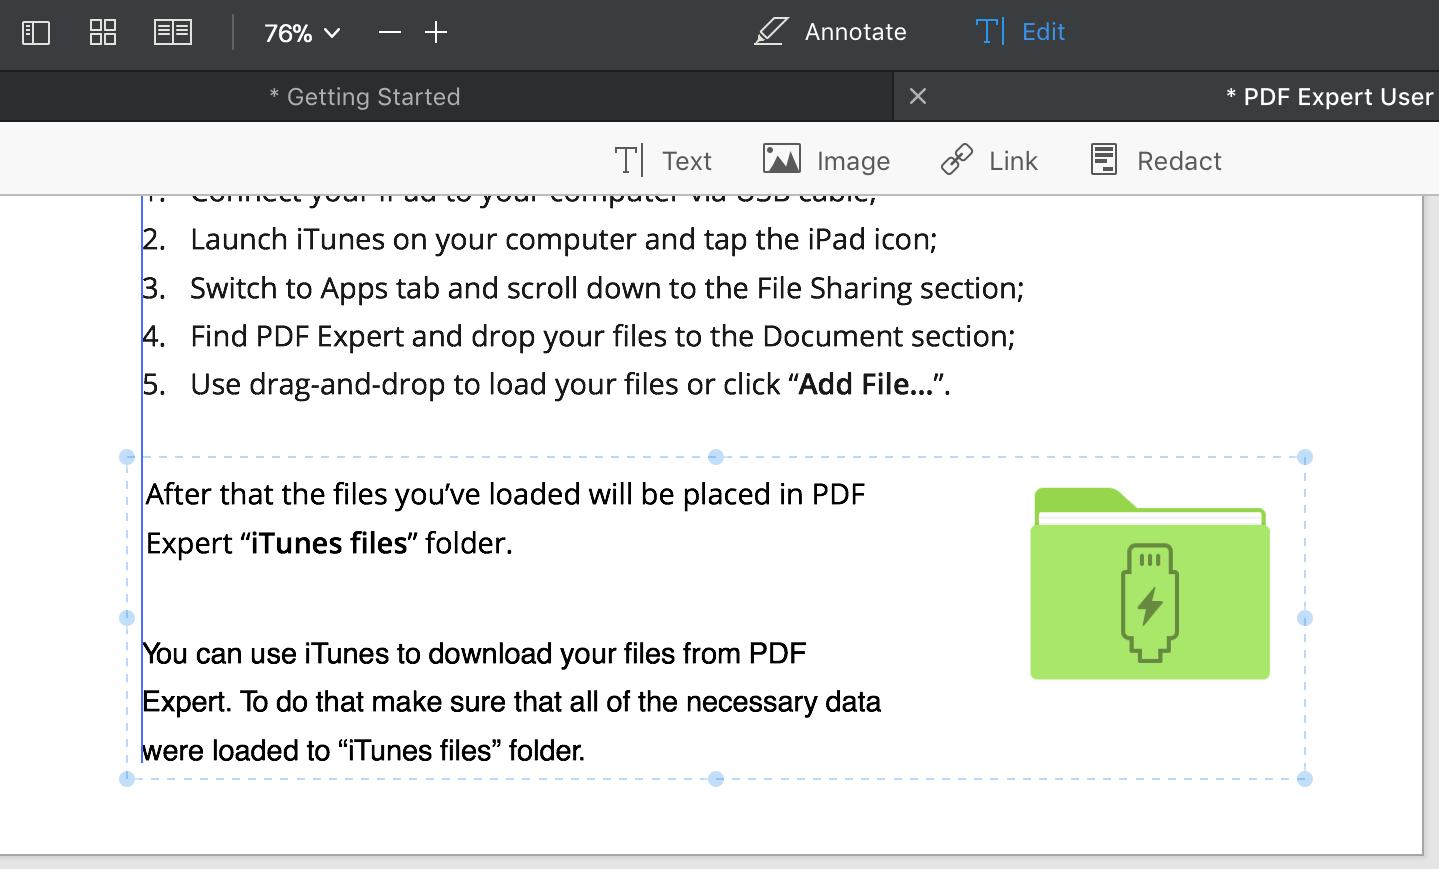Zoom out with the minus button
1439x869 pixels.
pos(390,33)
